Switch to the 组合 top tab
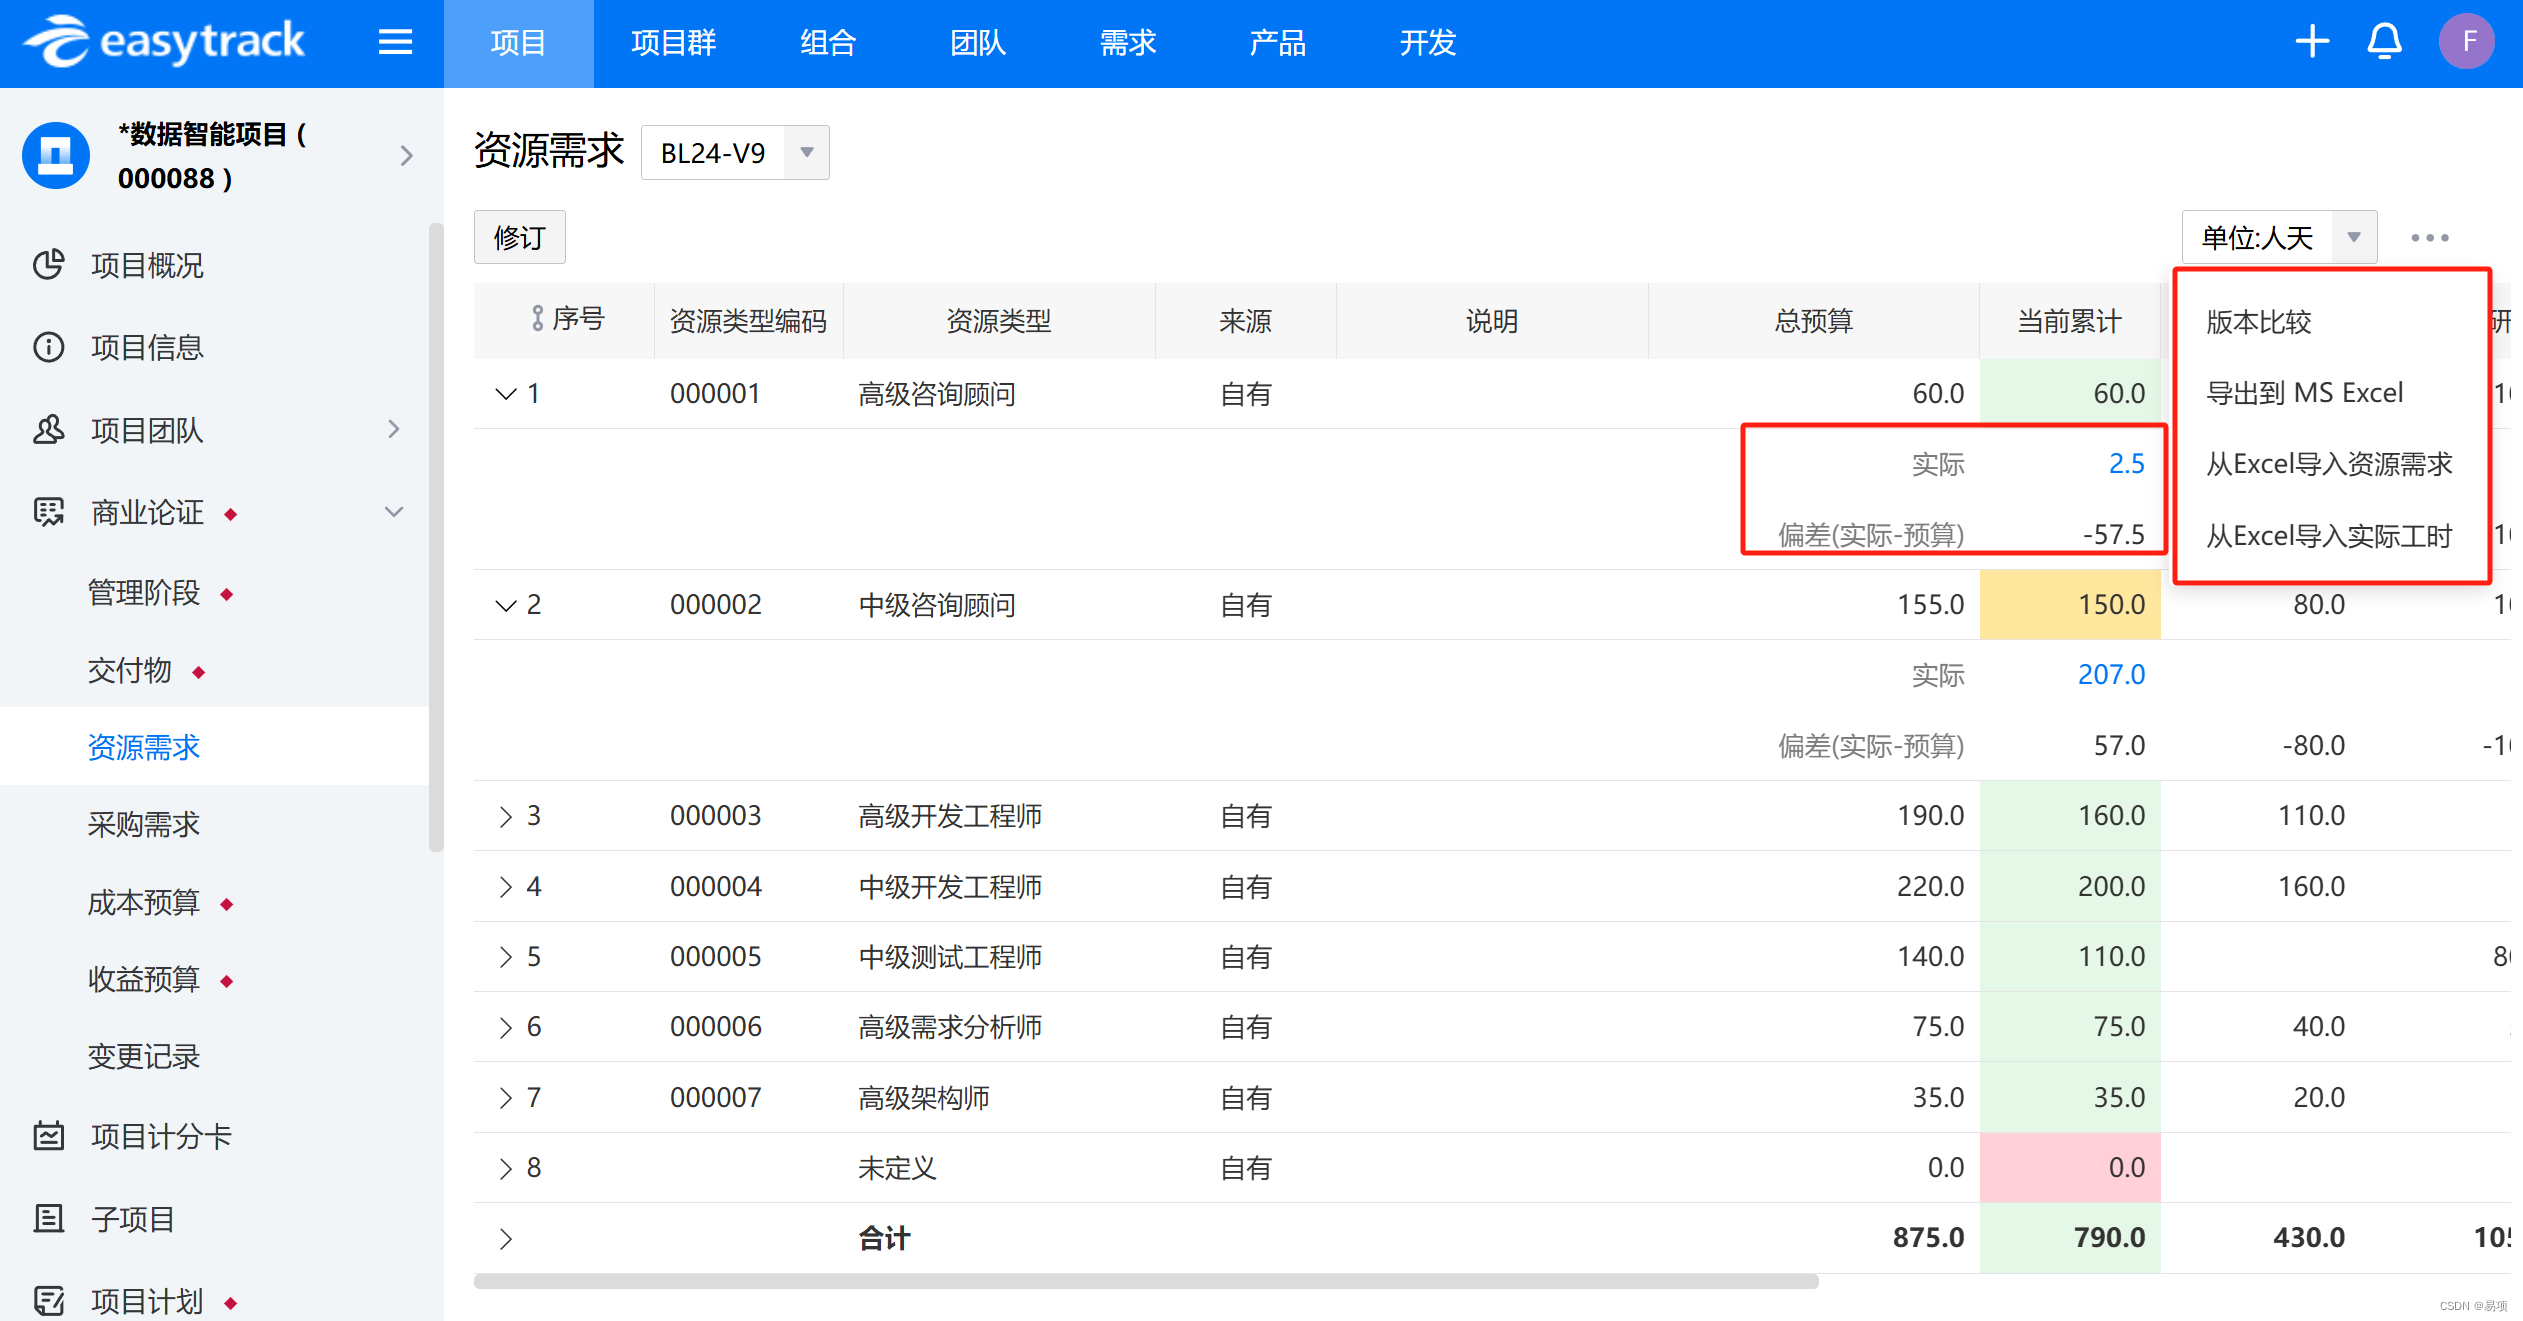2523x1321 pixels. [828, 43]
